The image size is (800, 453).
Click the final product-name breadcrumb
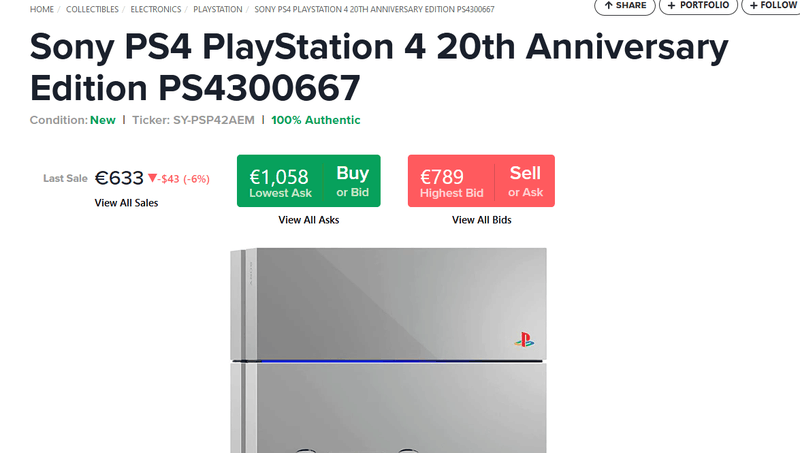[x=375, y=9]
